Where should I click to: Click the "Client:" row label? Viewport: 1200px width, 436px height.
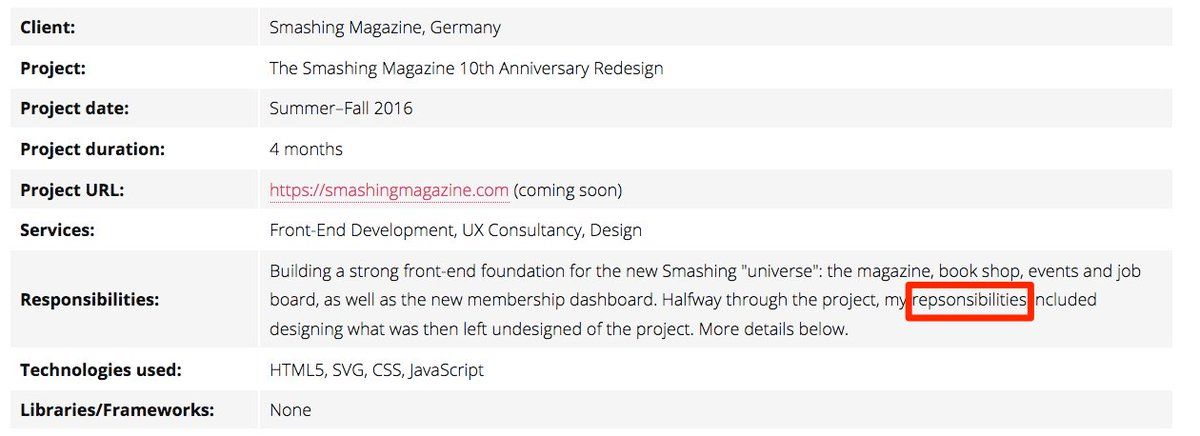(x=48, y=28)
